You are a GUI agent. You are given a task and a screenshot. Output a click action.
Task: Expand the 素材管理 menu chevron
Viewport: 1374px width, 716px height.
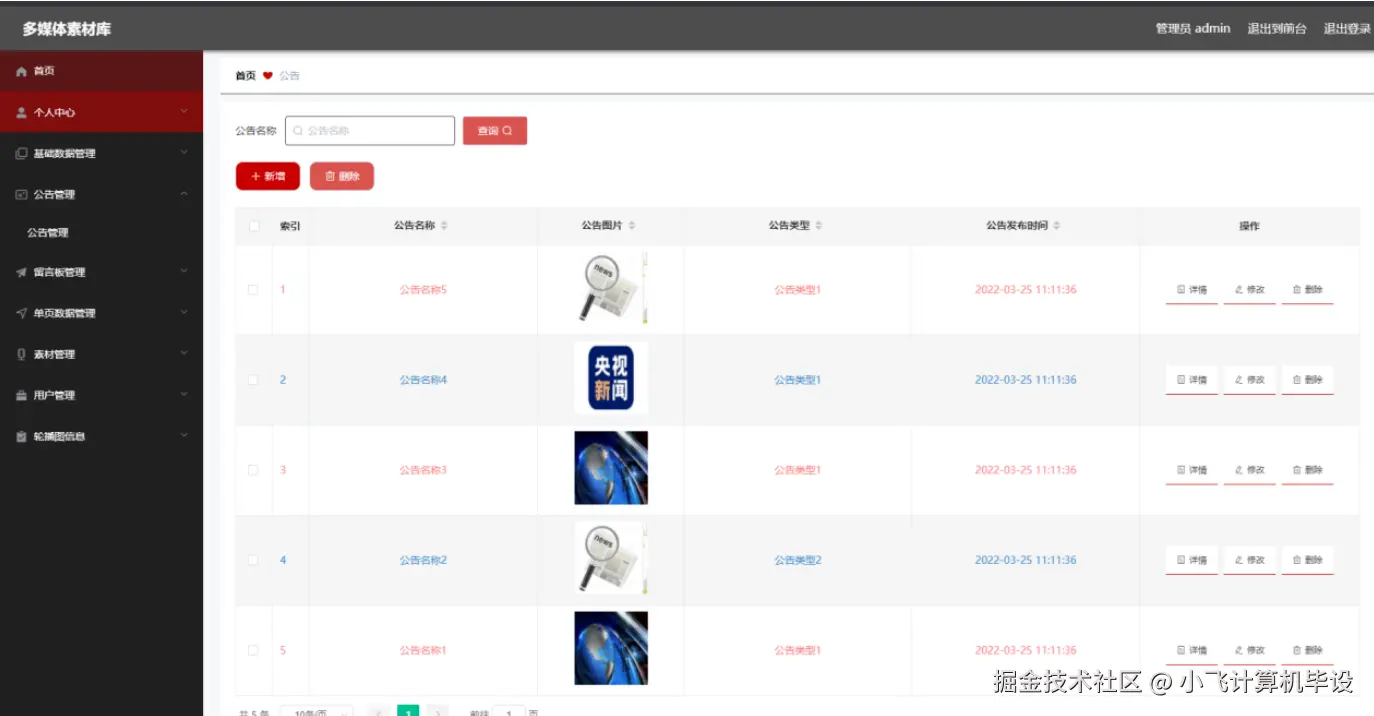click(x=184, y=353)
